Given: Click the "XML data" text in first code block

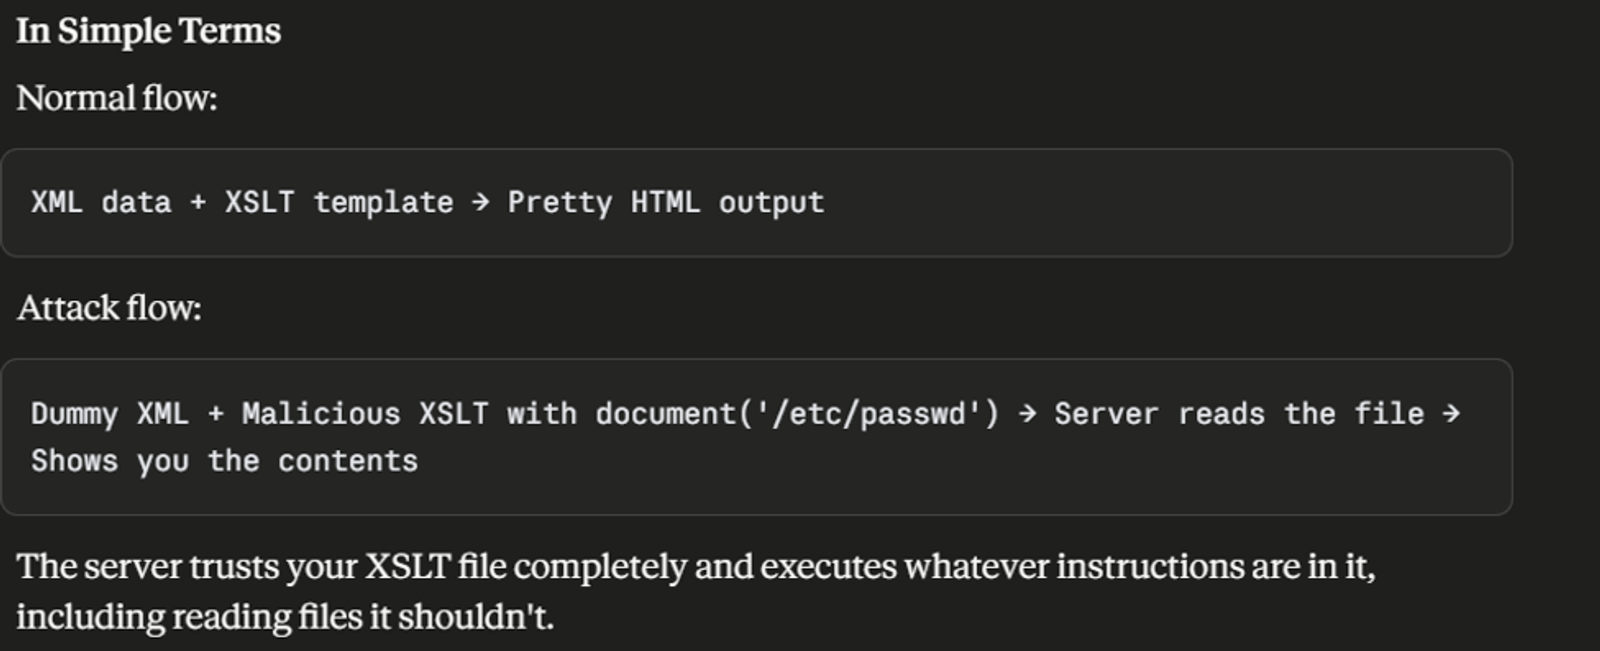Looking at the screenshot, I should click(x=101, y=202).
